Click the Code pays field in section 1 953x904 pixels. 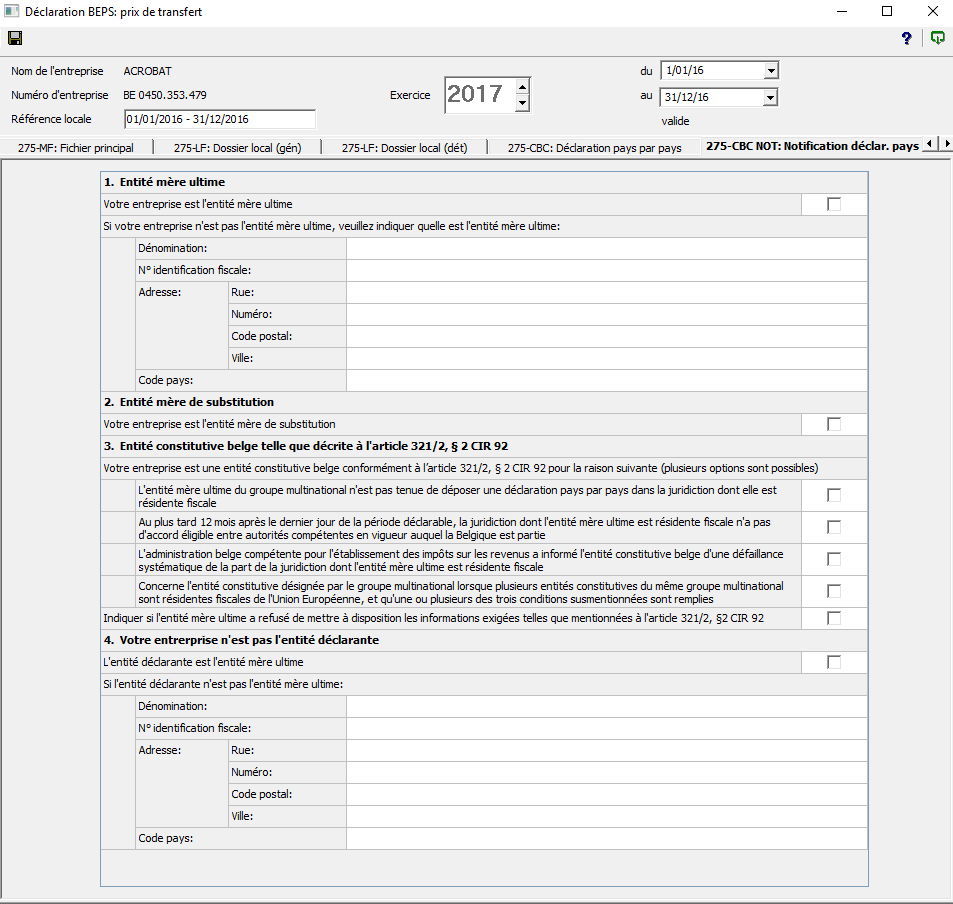607,381
